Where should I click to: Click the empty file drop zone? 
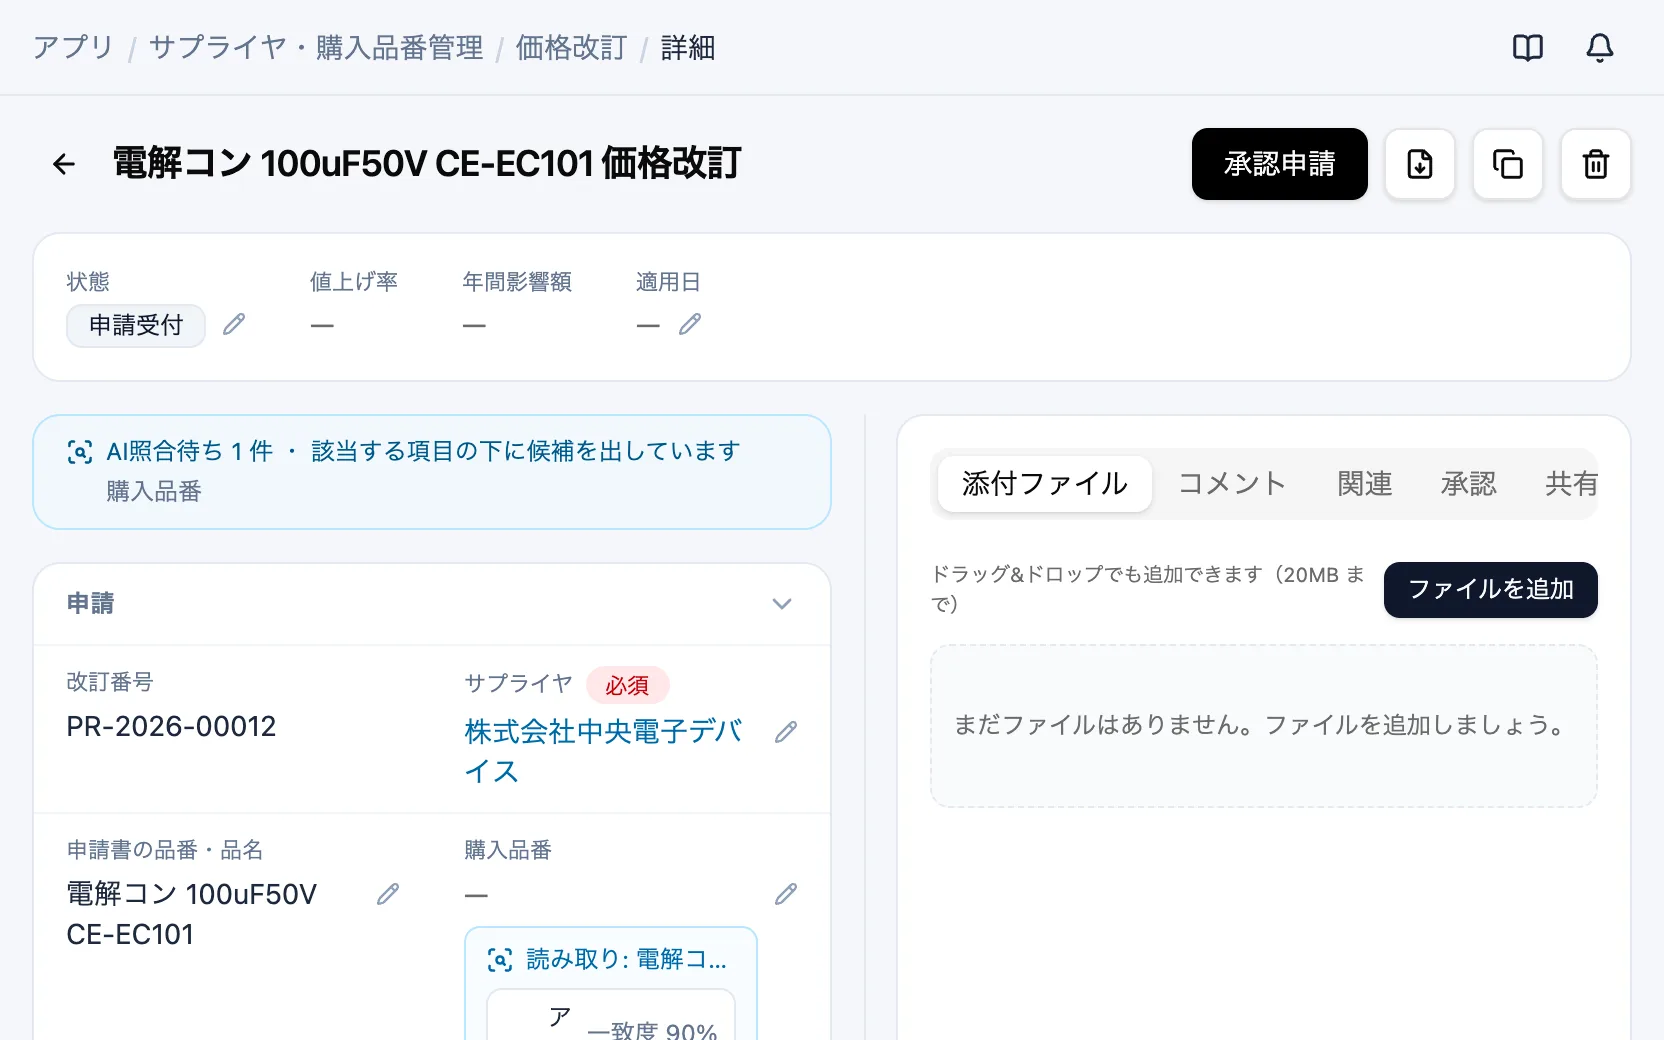(x=1263, y=726)
